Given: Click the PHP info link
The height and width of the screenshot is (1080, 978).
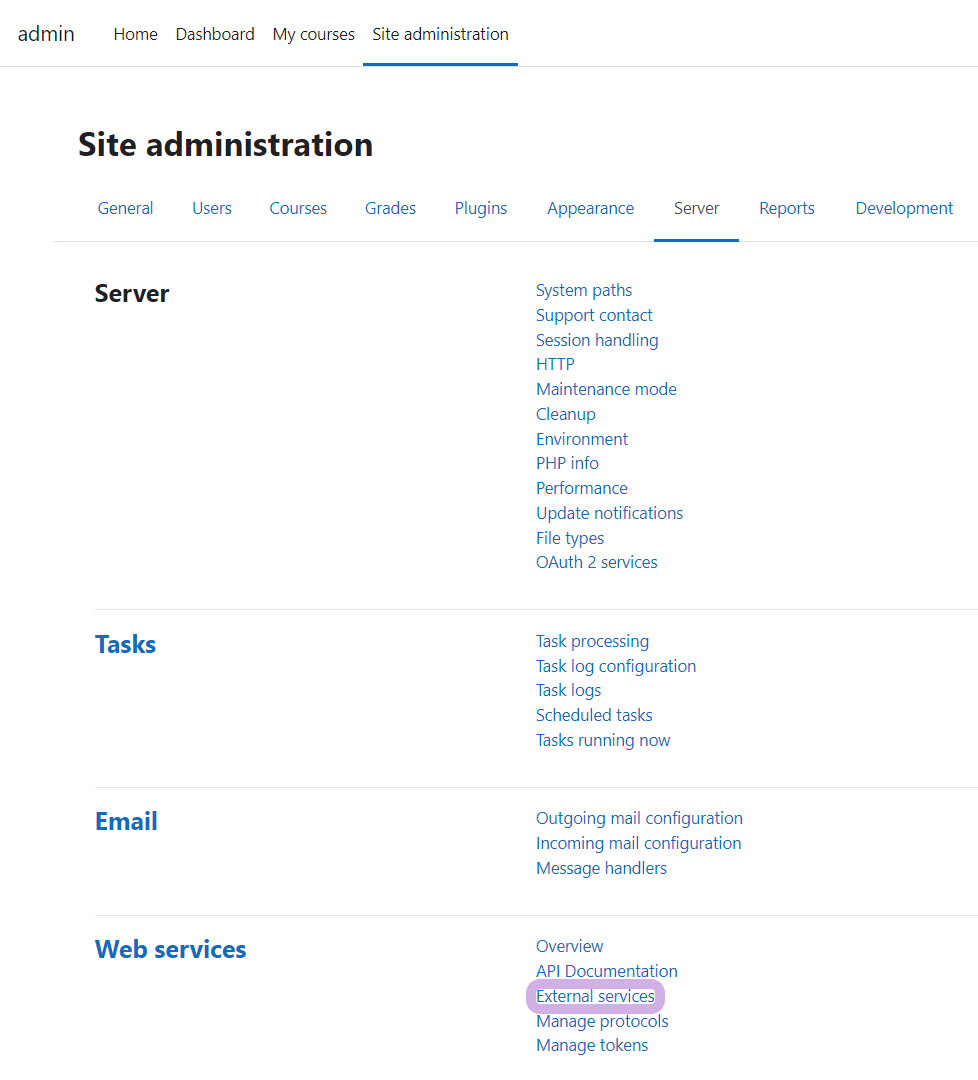Looking at the screenshot, I should pos(567,463).
